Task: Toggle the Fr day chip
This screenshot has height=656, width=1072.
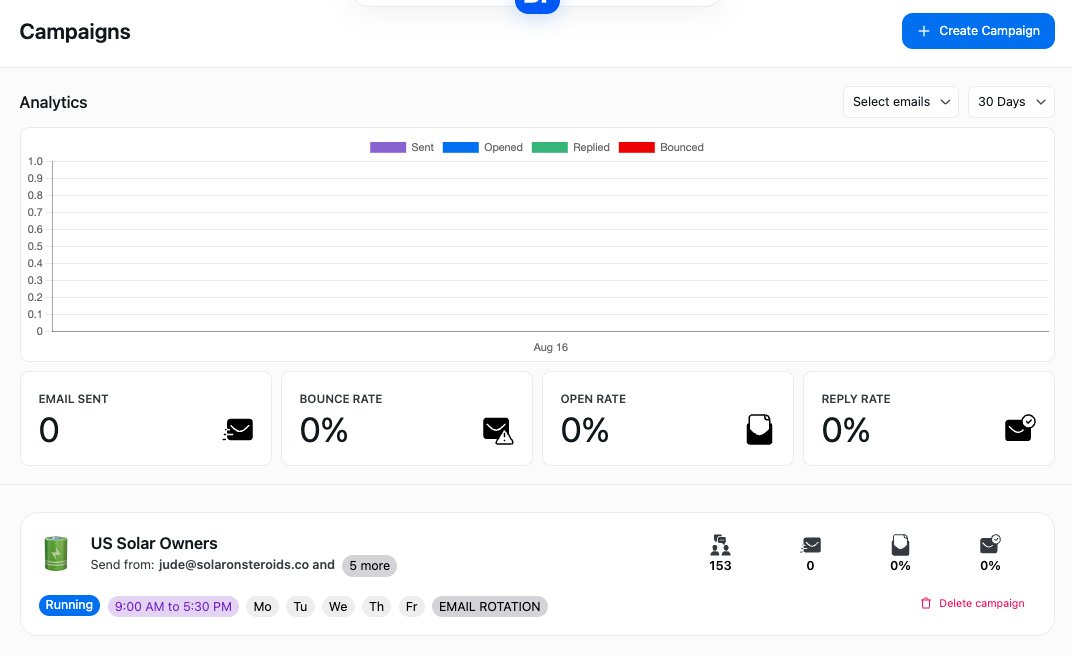Action: pos(412,607)
